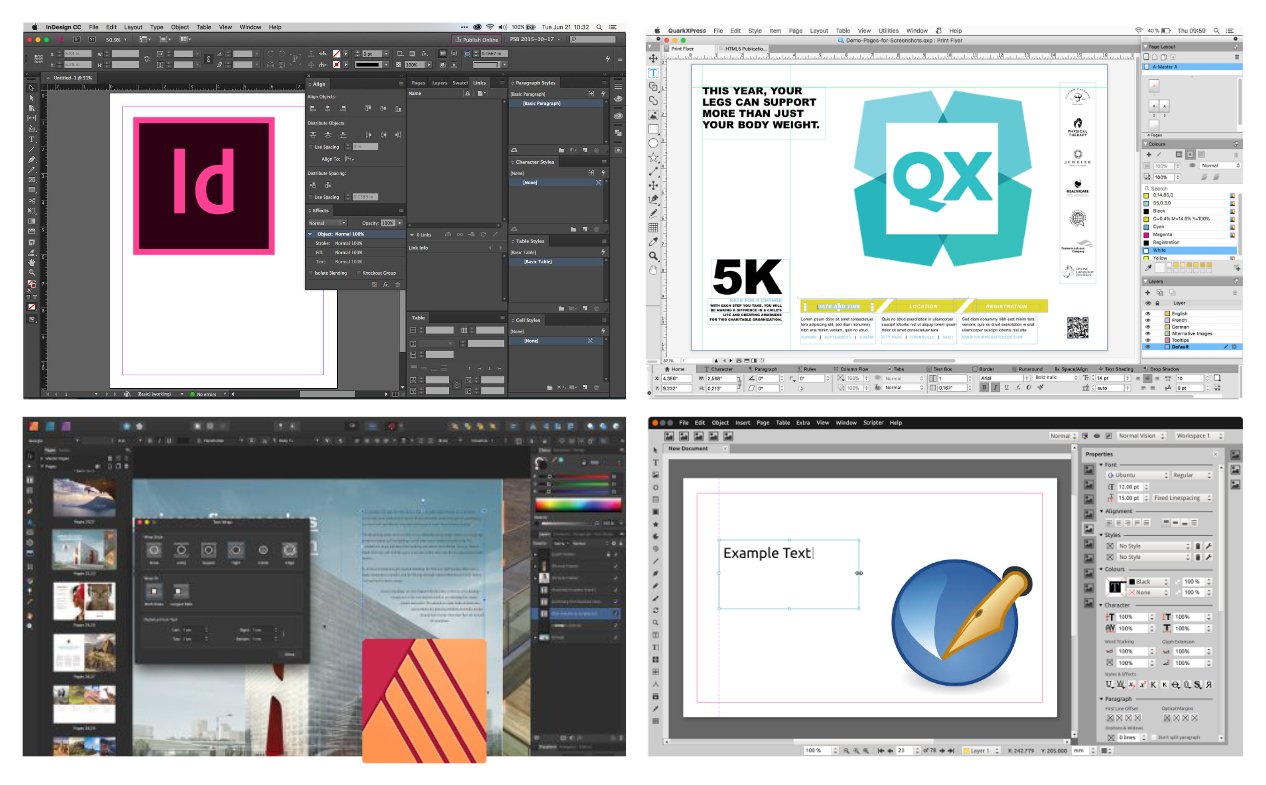The height and width of the screenshot is (785, 1266).
Task: Select A-Master A in QuarkXPress Page Layout
Action: pyautogui.click(x=1190, y=67)
